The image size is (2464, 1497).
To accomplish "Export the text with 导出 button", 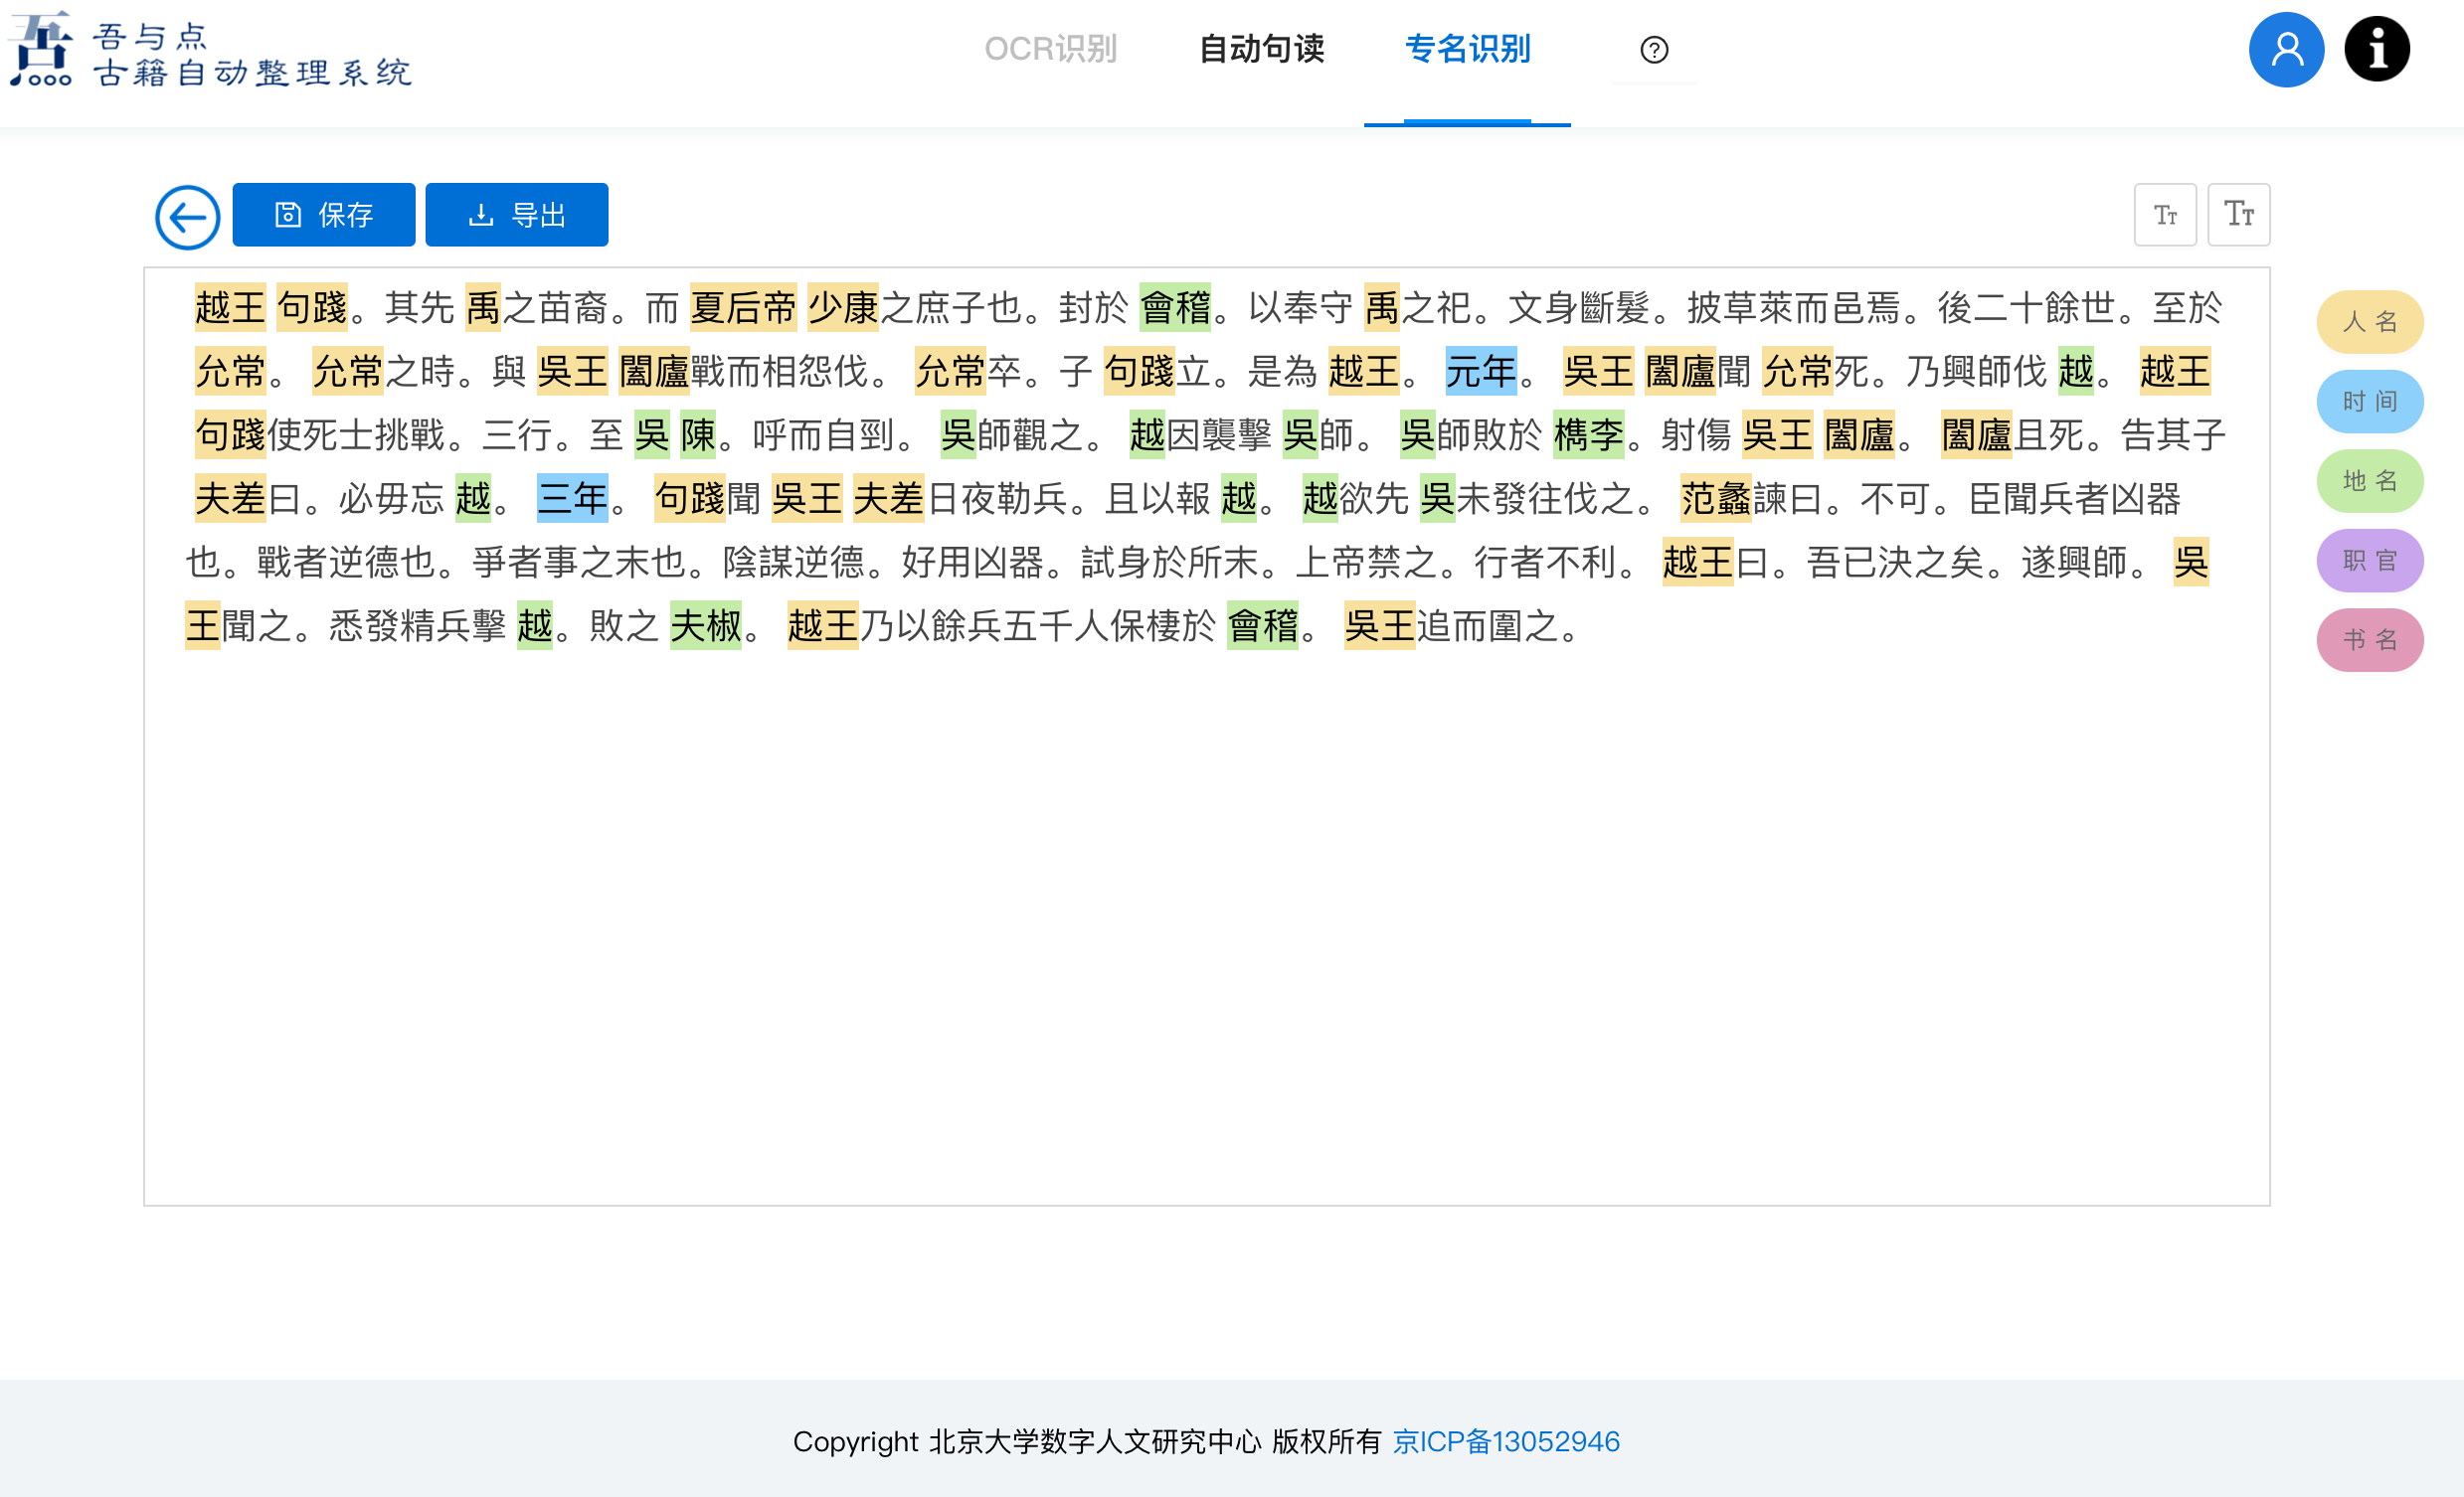I will 516,215.
